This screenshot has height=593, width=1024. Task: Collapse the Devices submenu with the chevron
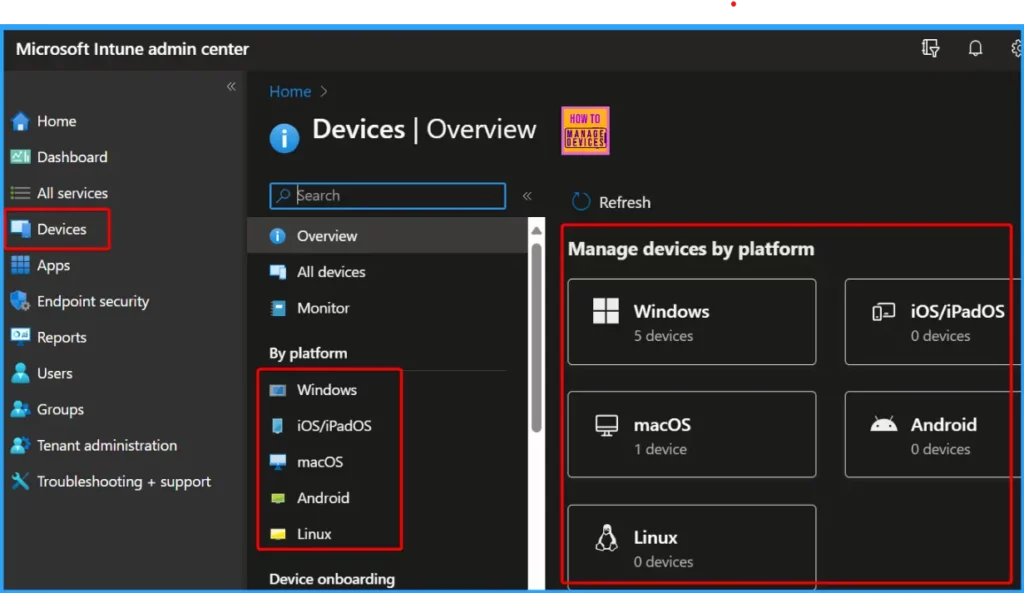[527, 195]
